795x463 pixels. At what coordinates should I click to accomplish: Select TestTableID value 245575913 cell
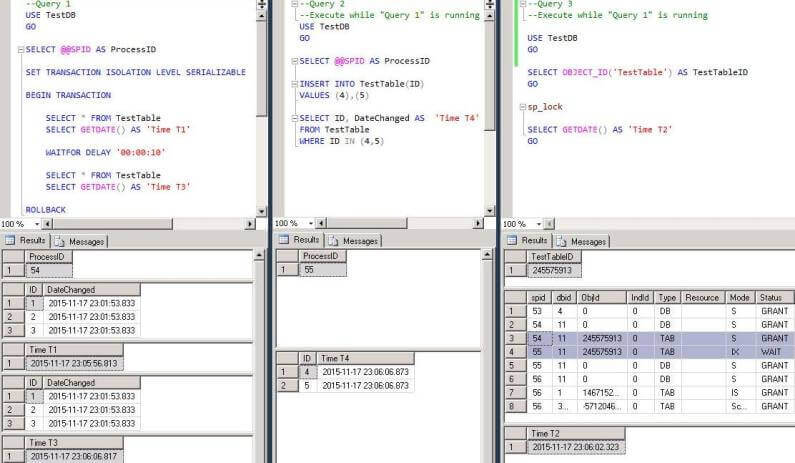tap(554, 270)
